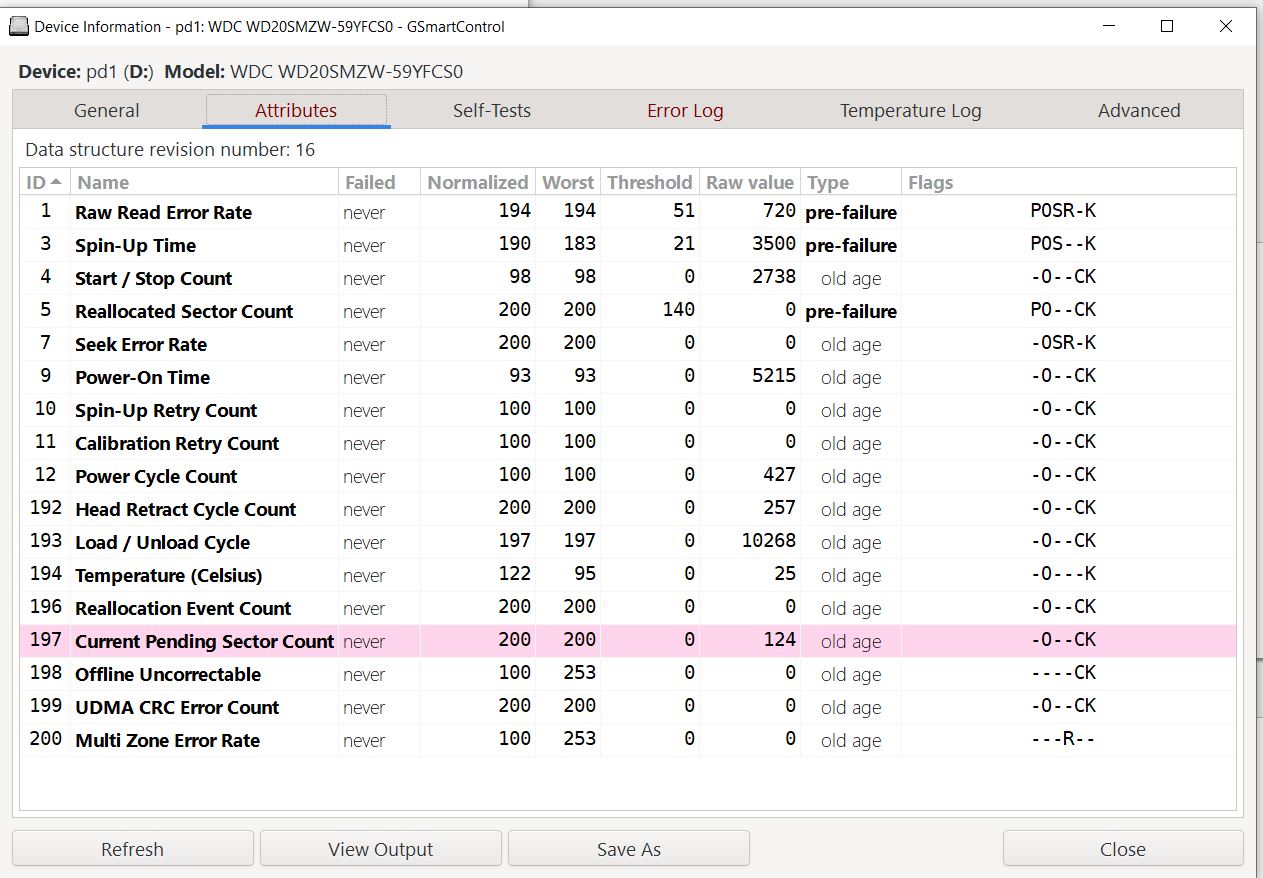
Task: Sort by the Normalized column header
Action: 478,182
